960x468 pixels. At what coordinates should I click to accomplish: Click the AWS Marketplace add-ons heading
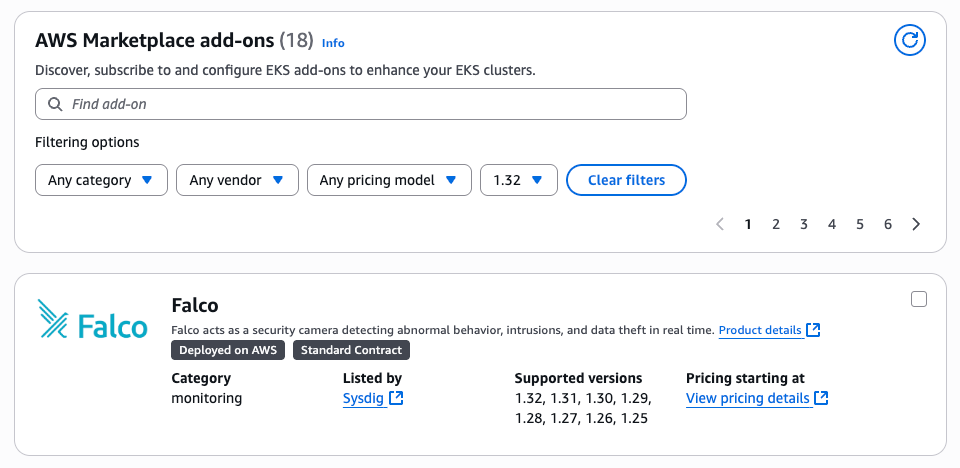pyautogui.click(x=155, y=40)
